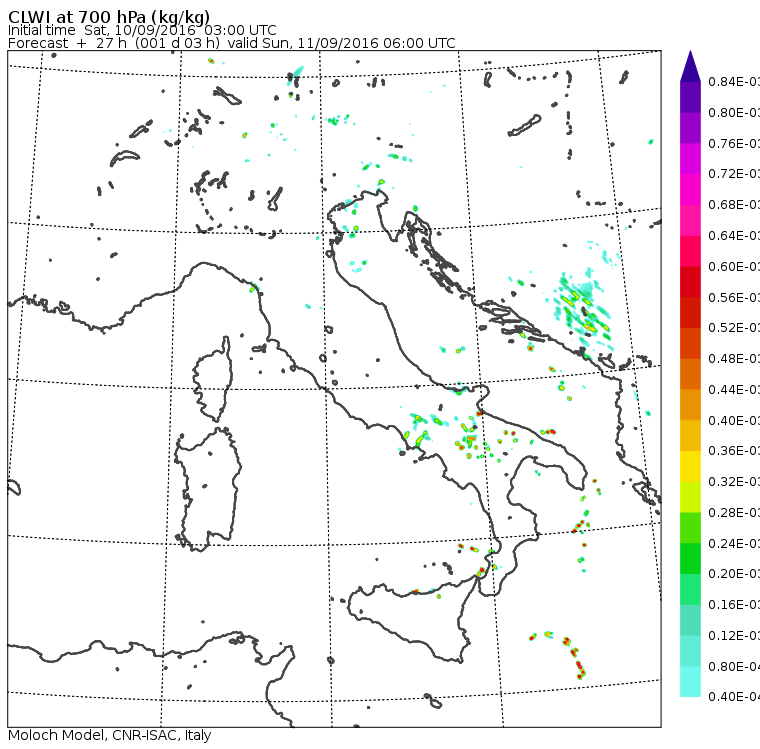
Task: Click the 'CLWI at 700 hPa (kg/kg)' title
Action: pyautogui.click(x=109, y=17)
